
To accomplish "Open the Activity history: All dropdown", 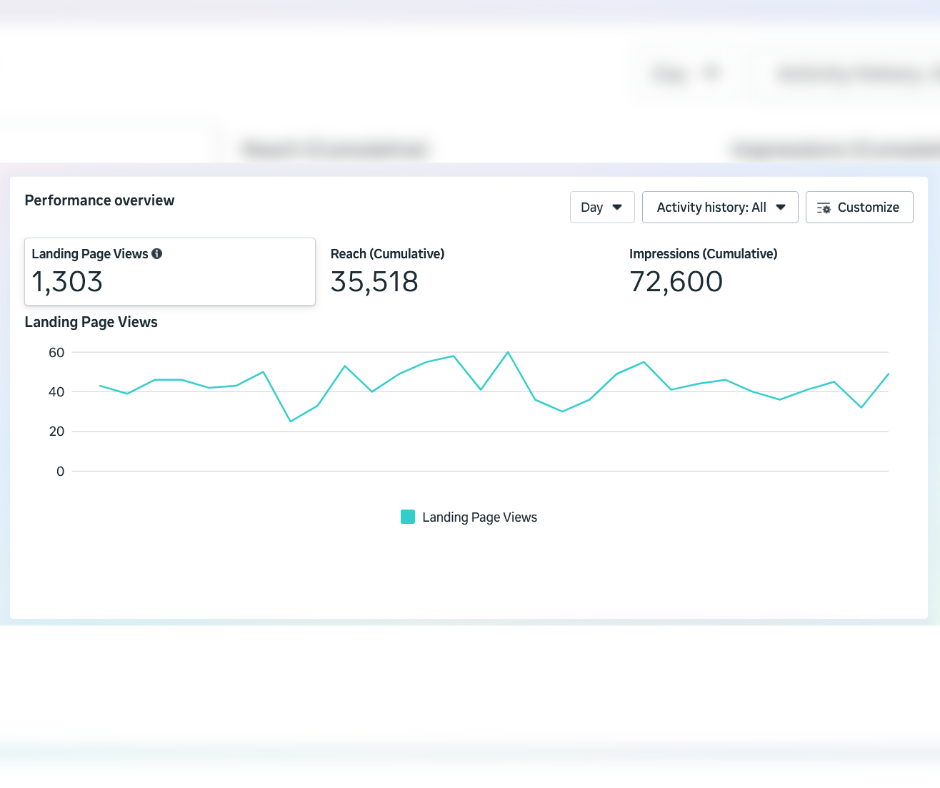I will (720, 207).
